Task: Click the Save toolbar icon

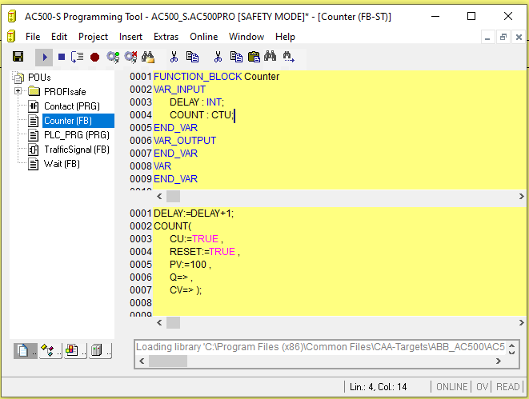Action: point(18,57)
